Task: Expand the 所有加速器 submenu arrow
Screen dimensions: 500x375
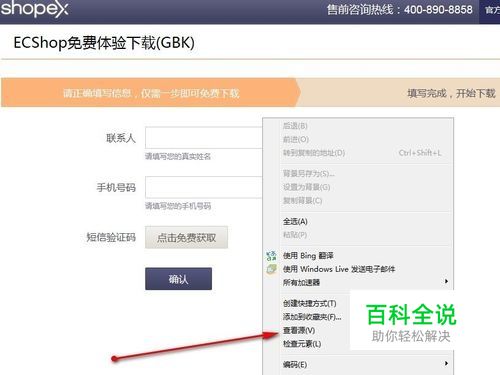Action: [446, 281]
